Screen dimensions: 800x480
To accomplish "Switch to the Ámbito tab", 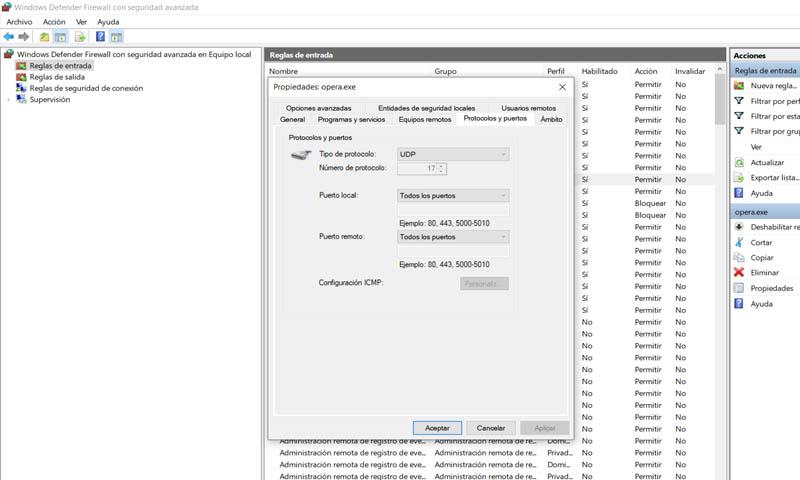I will [x=552, y=119].
